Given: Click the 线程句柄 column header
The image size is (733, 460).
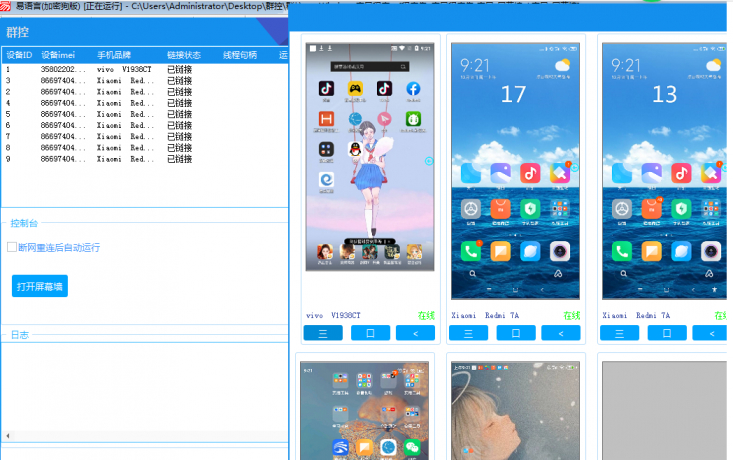Looking at the screenshot, I should pos(240,55).
